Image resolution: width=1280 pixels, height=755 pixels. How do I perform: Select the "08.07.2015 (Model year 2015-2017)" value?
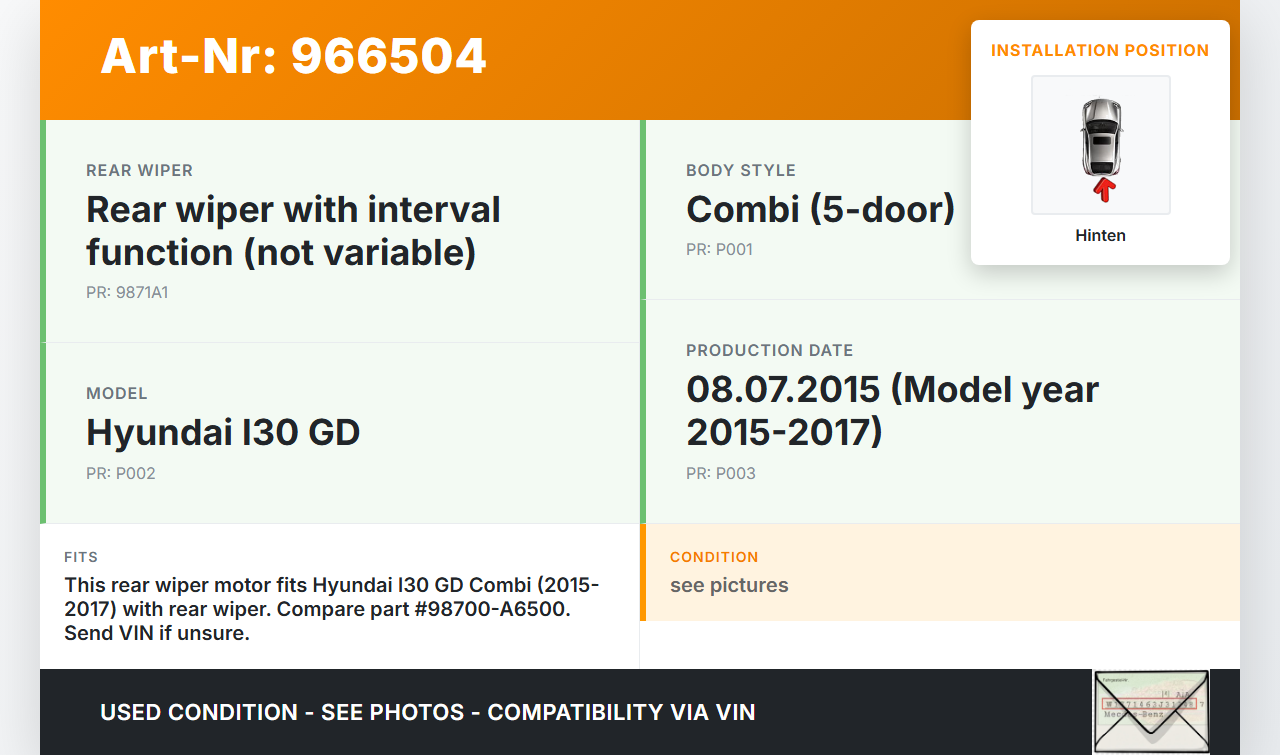(892, 411)
